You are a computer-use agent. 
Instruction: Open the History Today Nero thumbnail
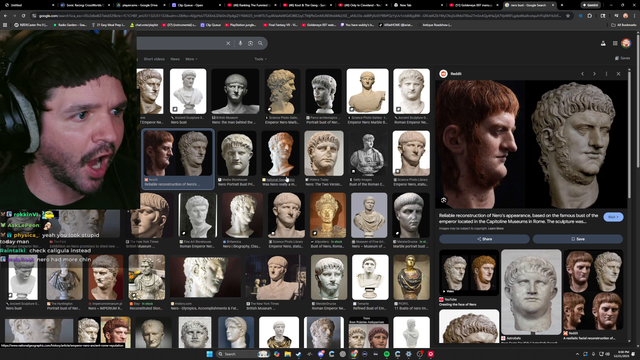324,153
